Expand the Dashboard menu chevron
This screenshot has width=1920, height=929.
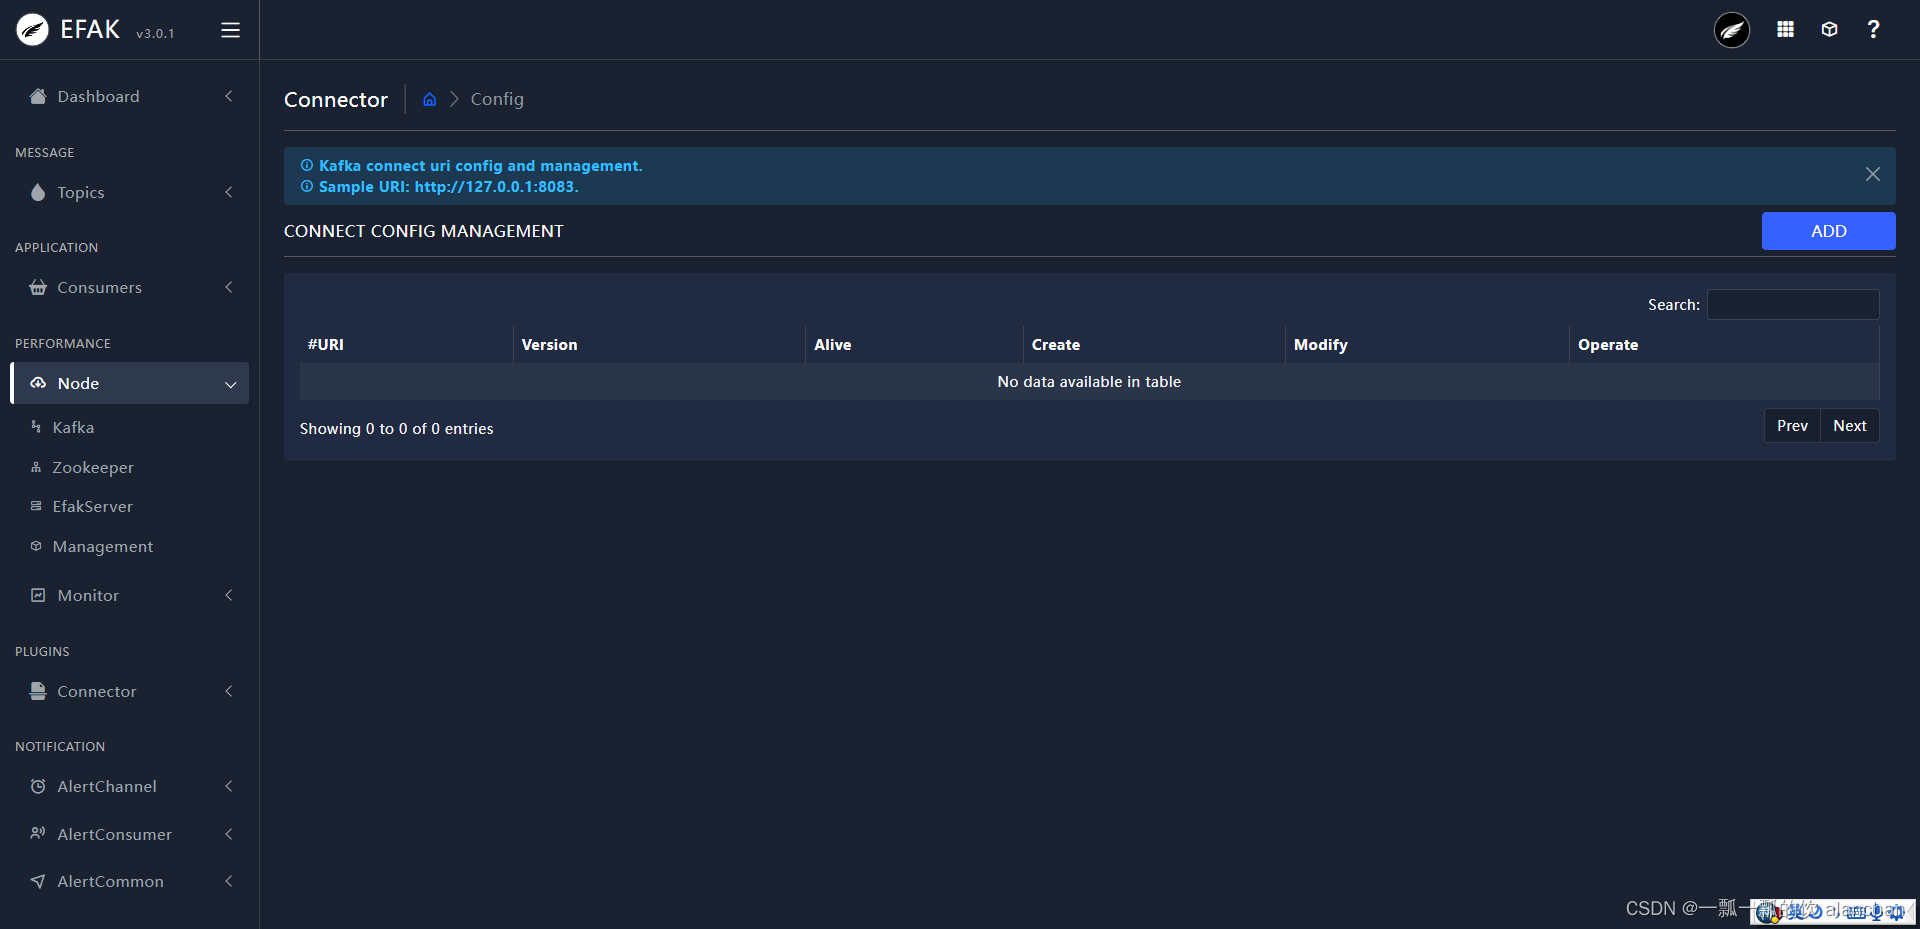(x=229, y=96)
